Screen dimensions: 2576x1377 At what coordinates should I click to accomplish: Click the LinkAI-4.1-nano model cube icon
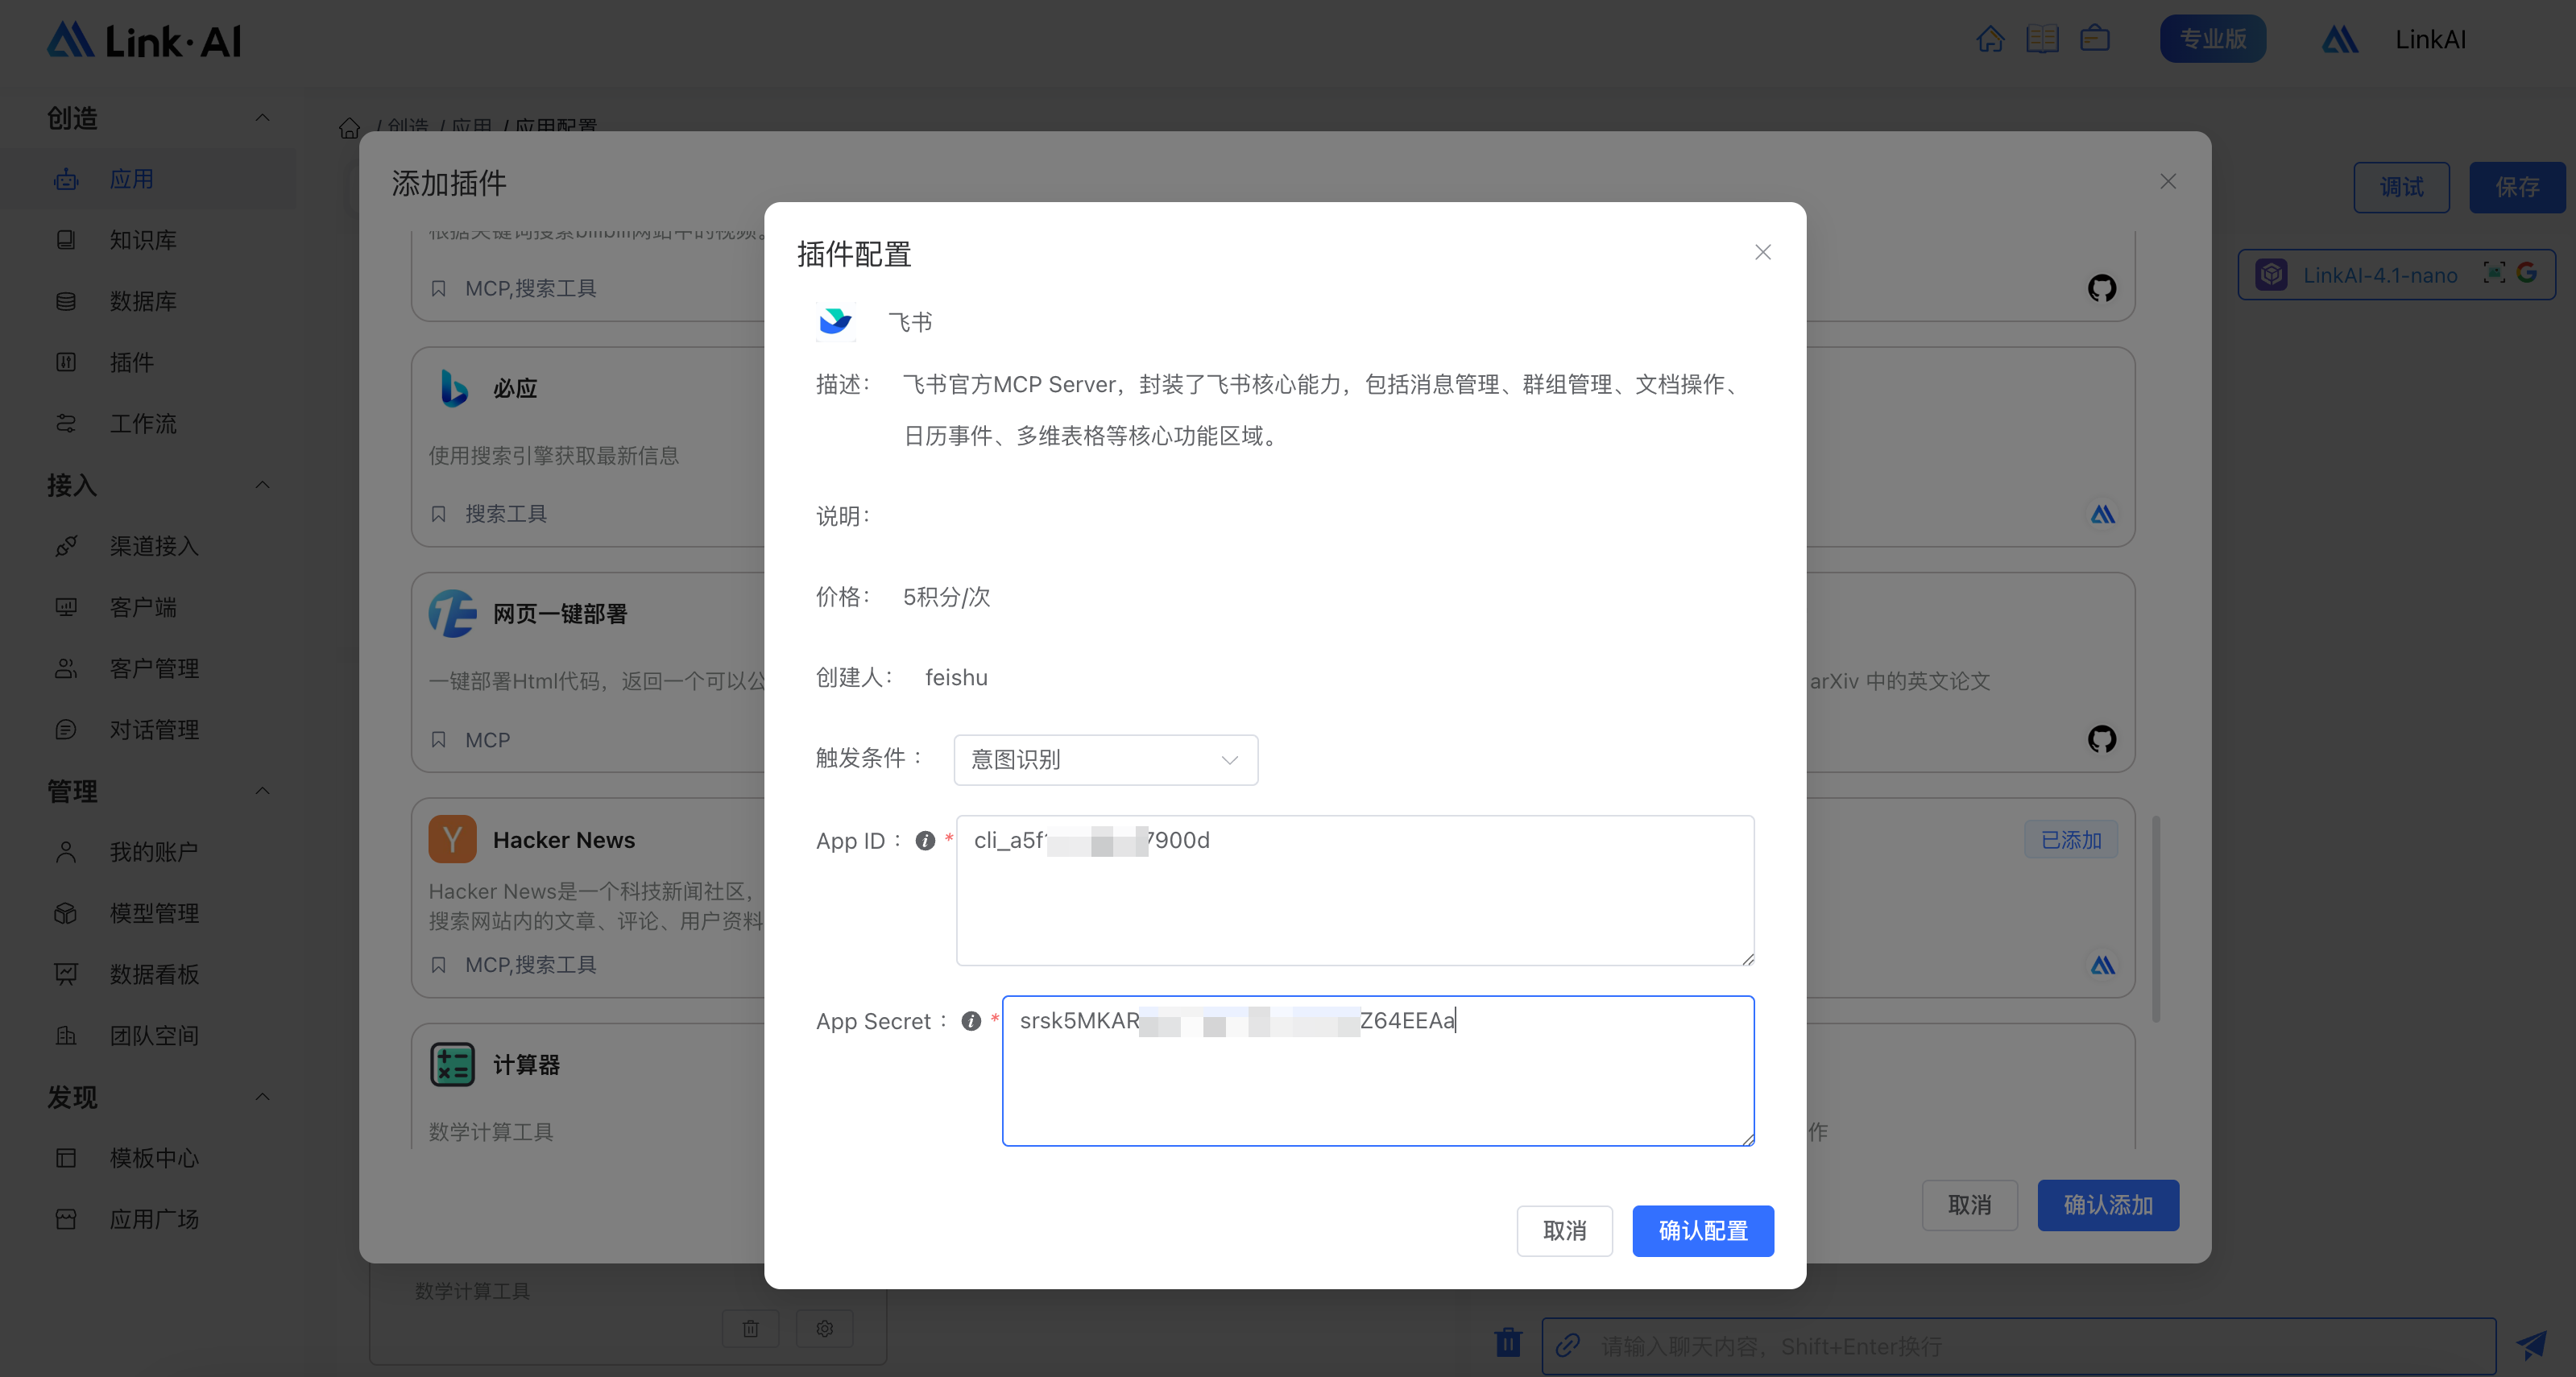point(2272,274)
